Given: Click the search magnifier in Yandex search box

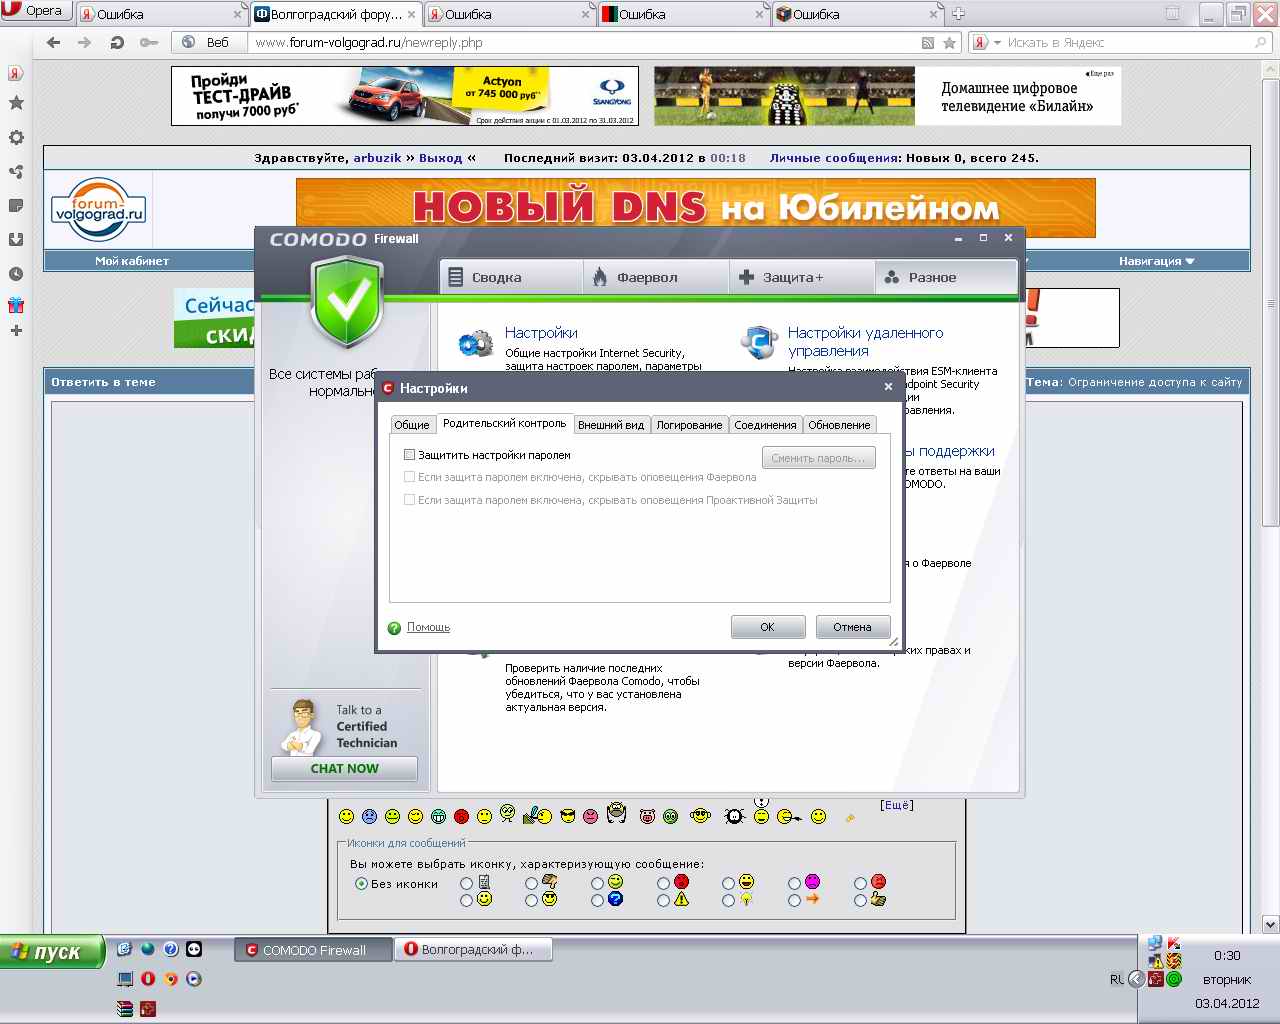Looking at the screenshot, I should coord(1261,43).
